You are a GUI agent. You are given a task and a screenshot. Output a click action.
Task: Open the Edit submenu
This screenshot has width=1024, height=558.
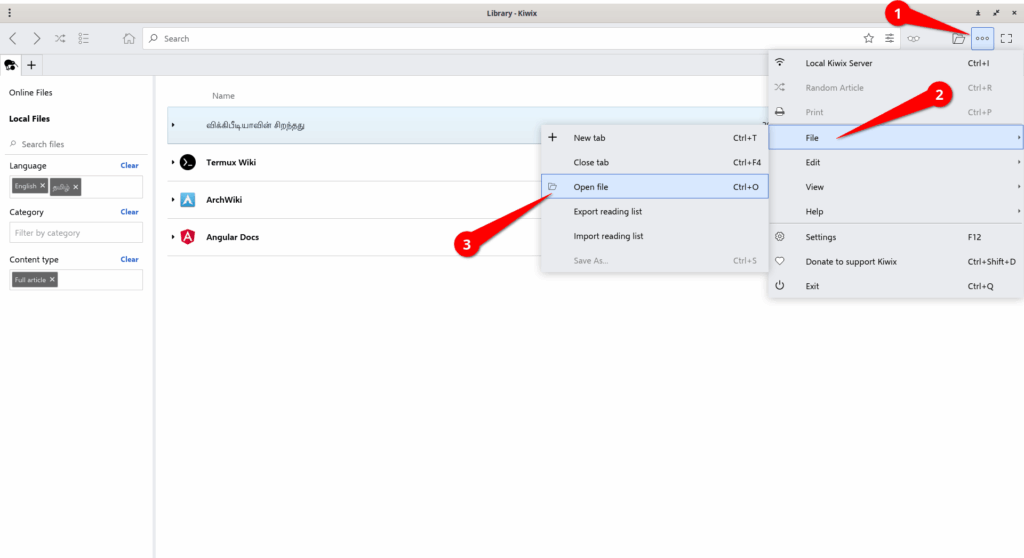[896, 162]
